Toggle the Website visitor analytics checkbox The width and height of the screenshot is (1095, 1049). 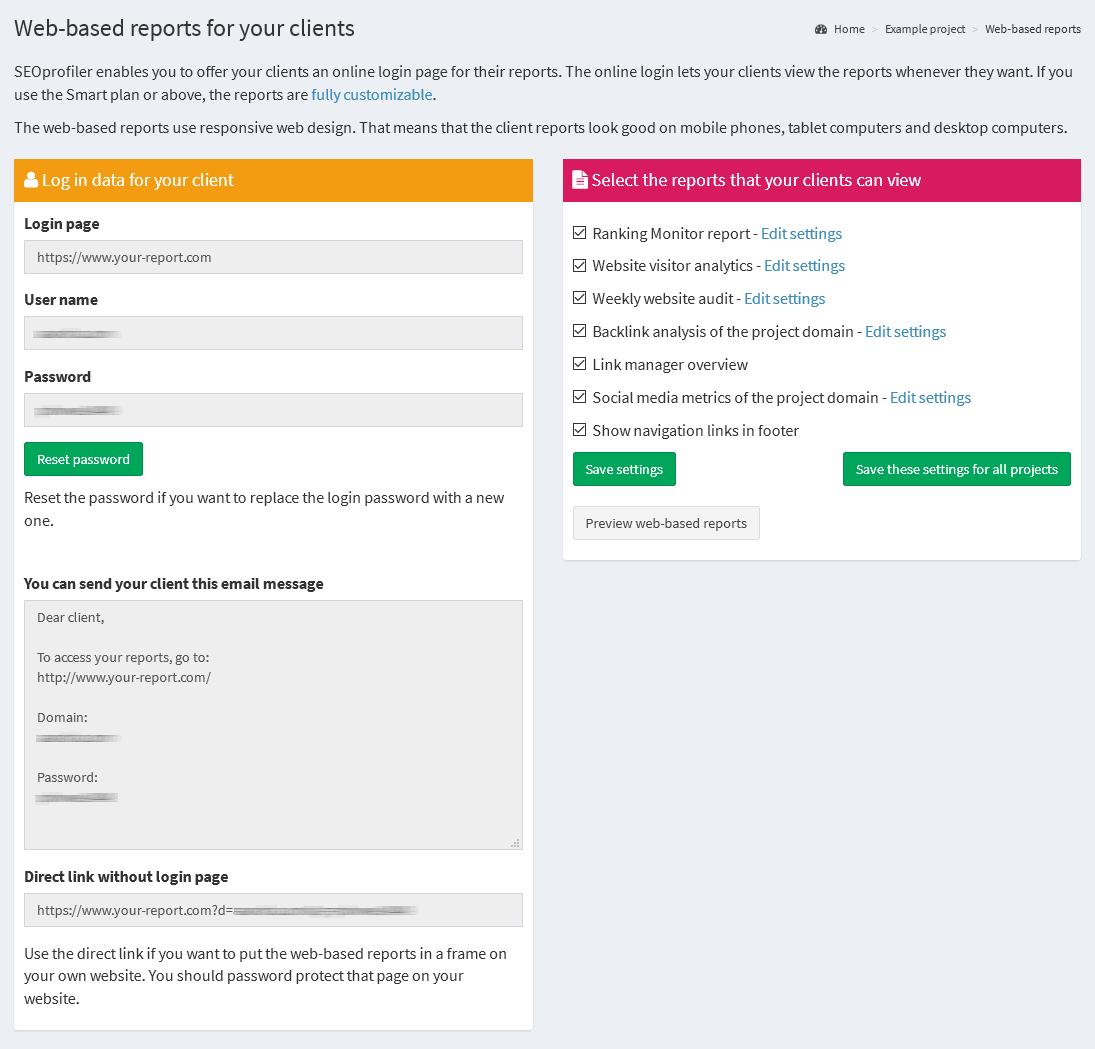(x=579, y=264)
